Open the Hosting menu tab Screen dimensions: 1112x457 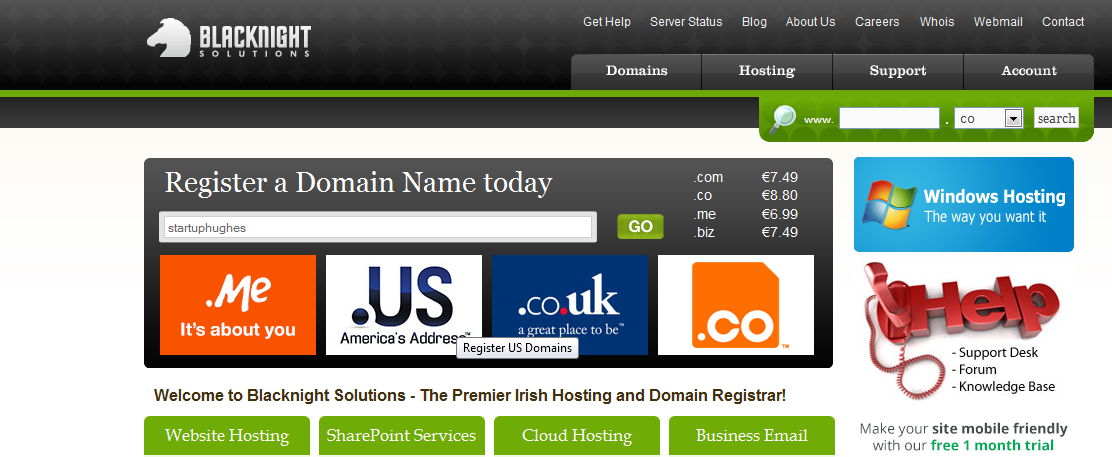click(x=767, y=71)
